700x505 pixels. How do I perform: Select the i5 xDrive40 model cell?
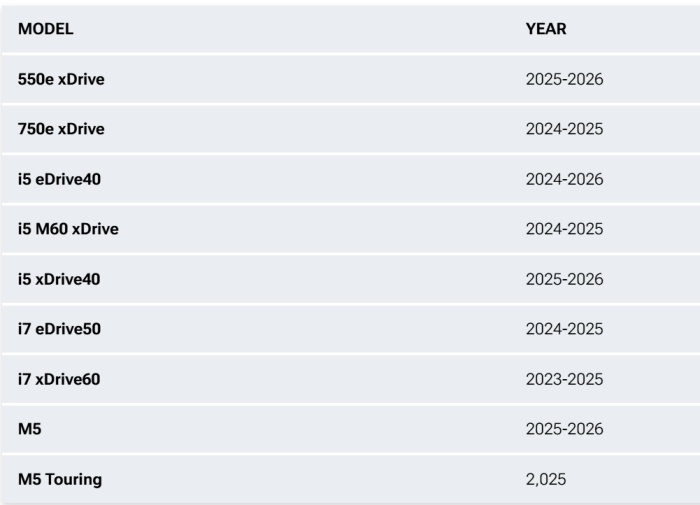pyautogui.click(x=59, y=279)
